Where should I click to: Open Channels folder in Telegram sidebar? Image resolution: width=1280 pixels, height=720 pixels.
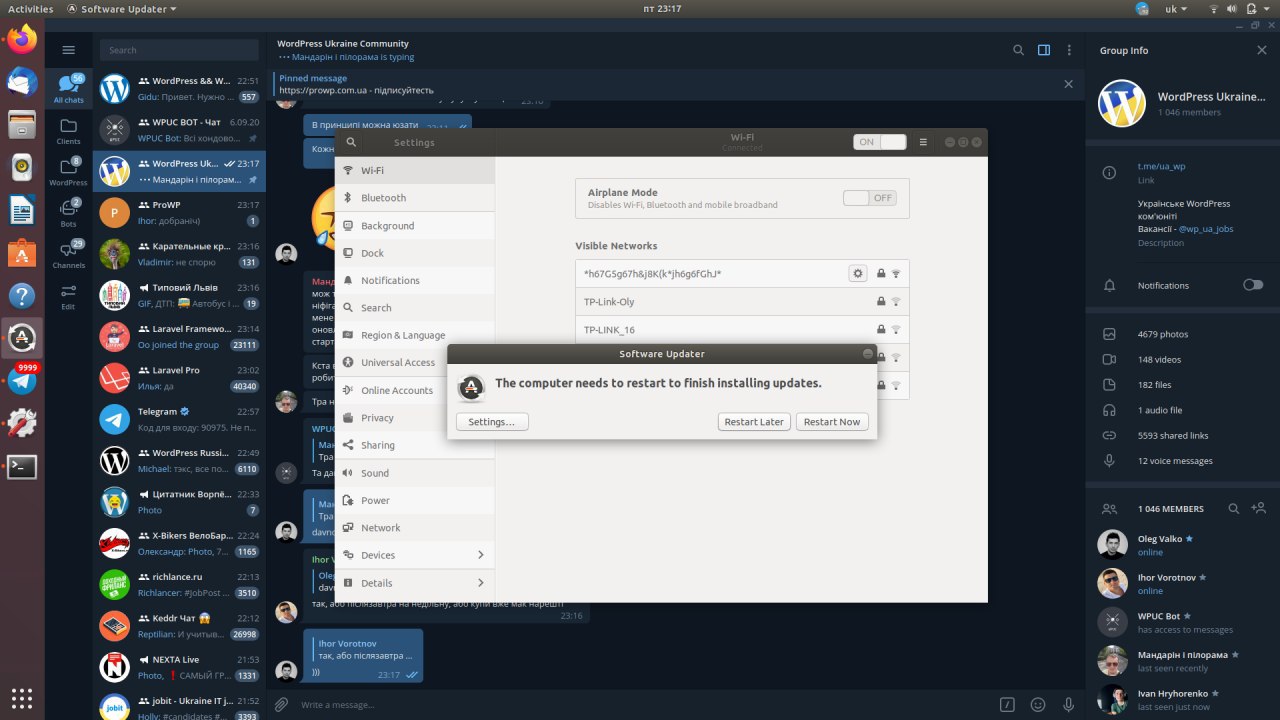68,255
